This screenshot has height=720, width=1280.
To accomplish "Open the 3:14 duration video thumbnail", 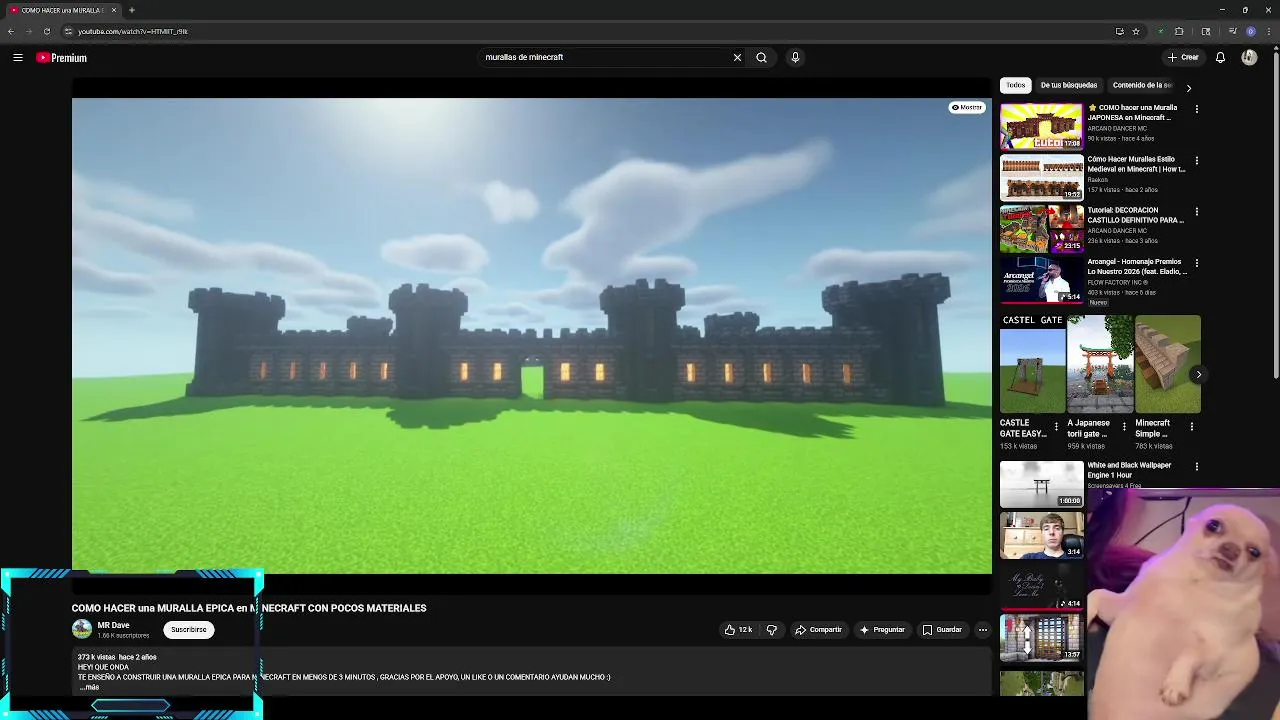I will 1042,535.
